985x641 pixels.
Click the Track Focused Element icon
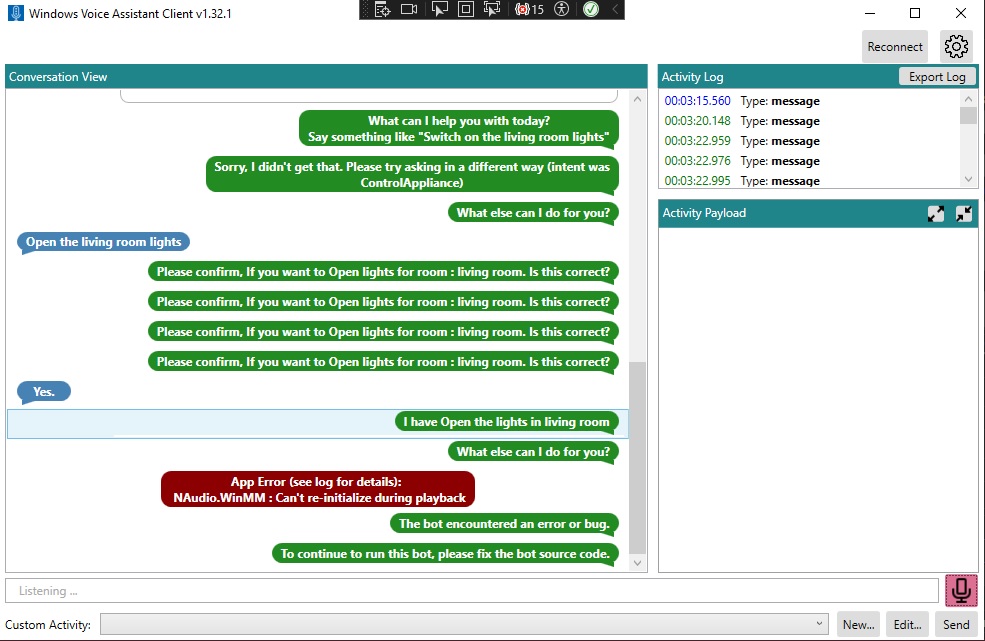[492, 9]
